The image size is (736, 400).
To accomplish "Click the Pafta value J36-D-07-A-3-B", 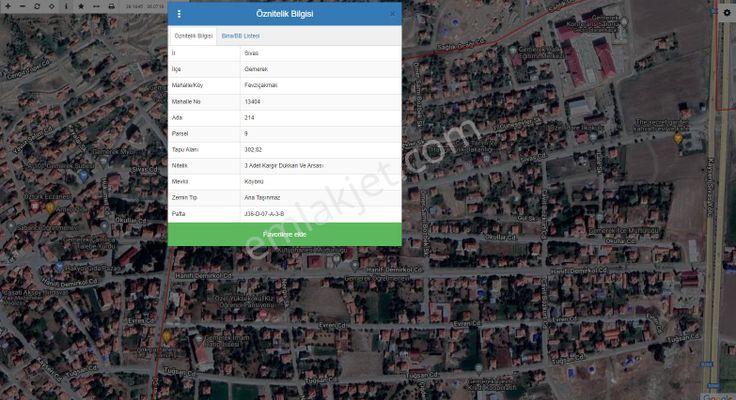I will pos(264,213).
